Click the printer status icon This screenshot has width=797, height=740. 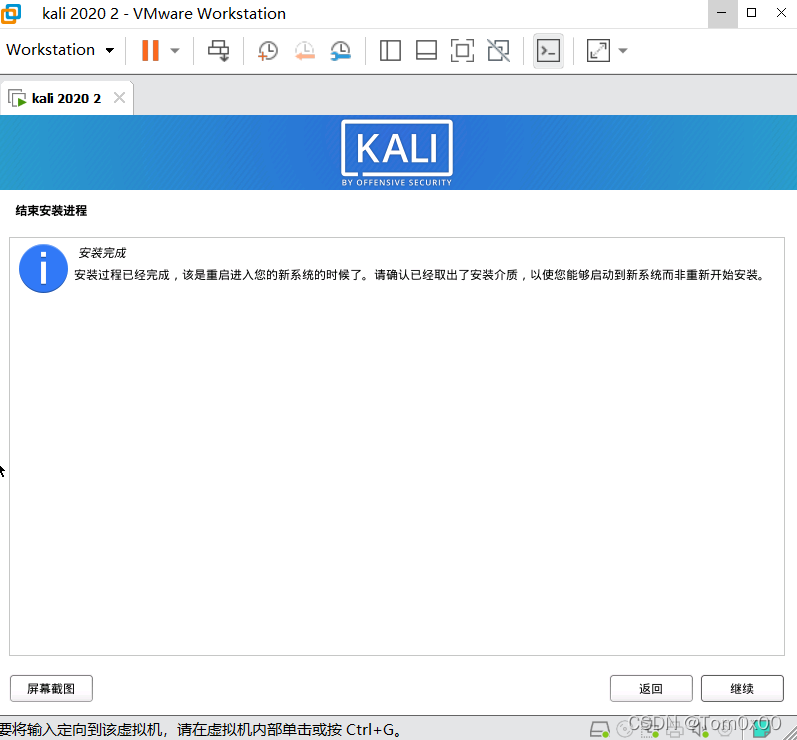coord(675,729)
